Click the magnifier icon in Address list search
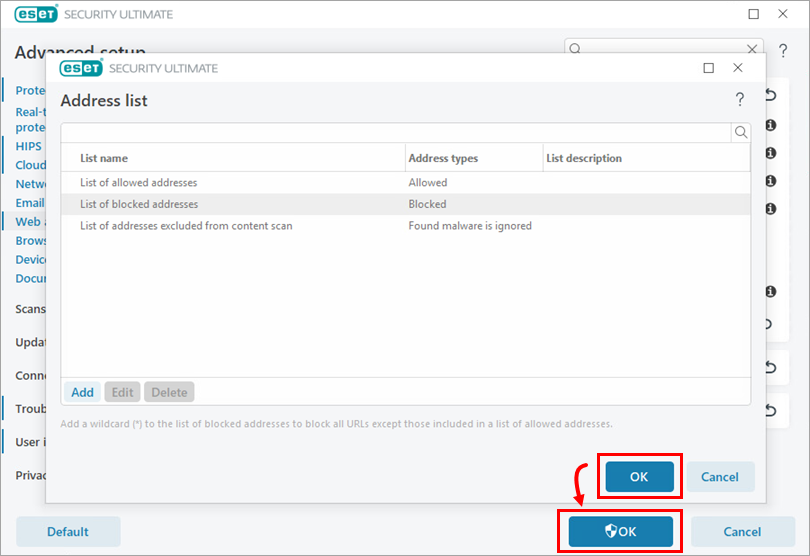This screenshot has height=556, width=810. pyautogui.click(x=741, y=132)
